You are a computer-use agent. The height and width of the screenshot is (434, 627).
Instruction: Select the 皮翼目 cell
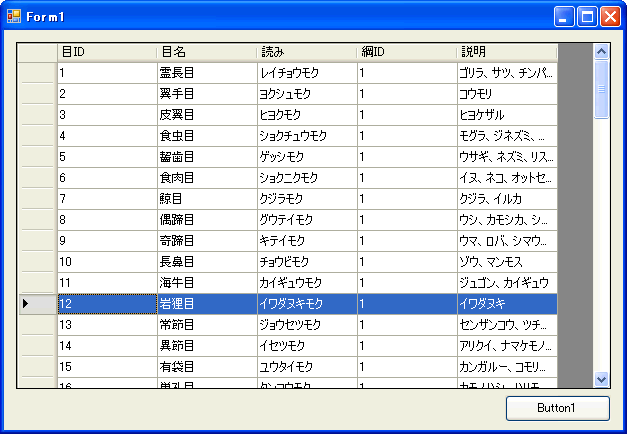pyautogui.click(x=207, y=115)
